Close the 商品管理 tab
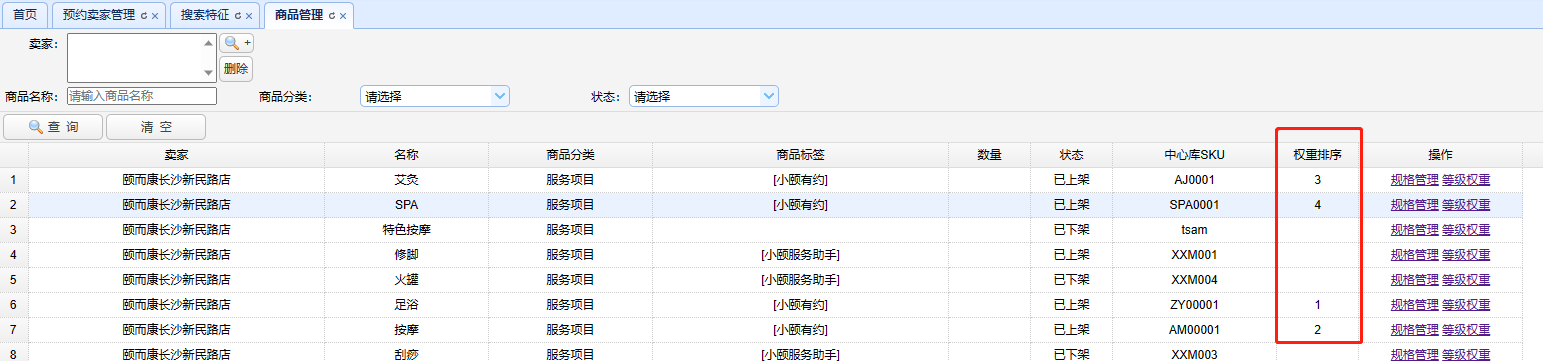The height and width of the screenshot is (361, 1543). click(x=343, y=16)
